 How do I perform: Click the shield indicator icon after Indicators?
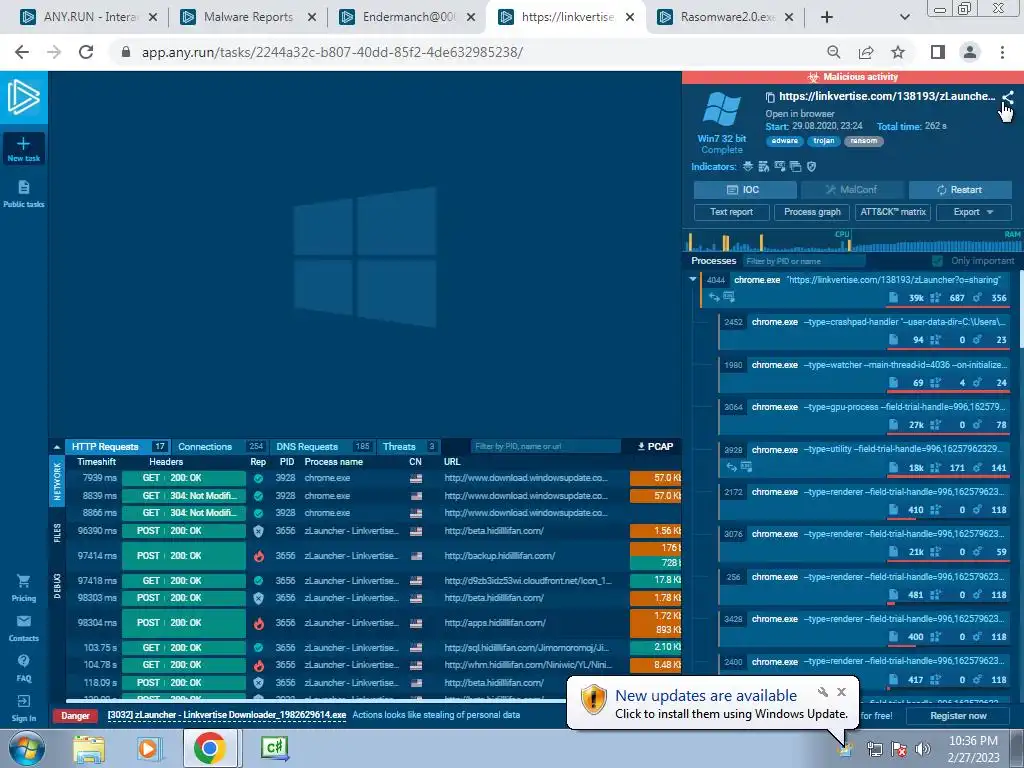(x=812, y=167)
